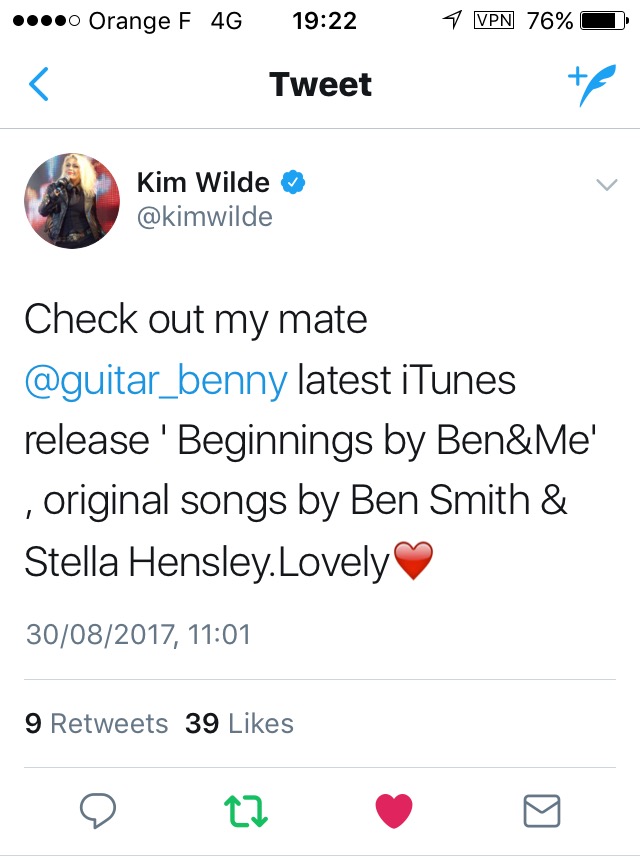The height and width of the screenshot is (867, 640).
Task: Tap the Tweet header title
Action: [320, 85]
